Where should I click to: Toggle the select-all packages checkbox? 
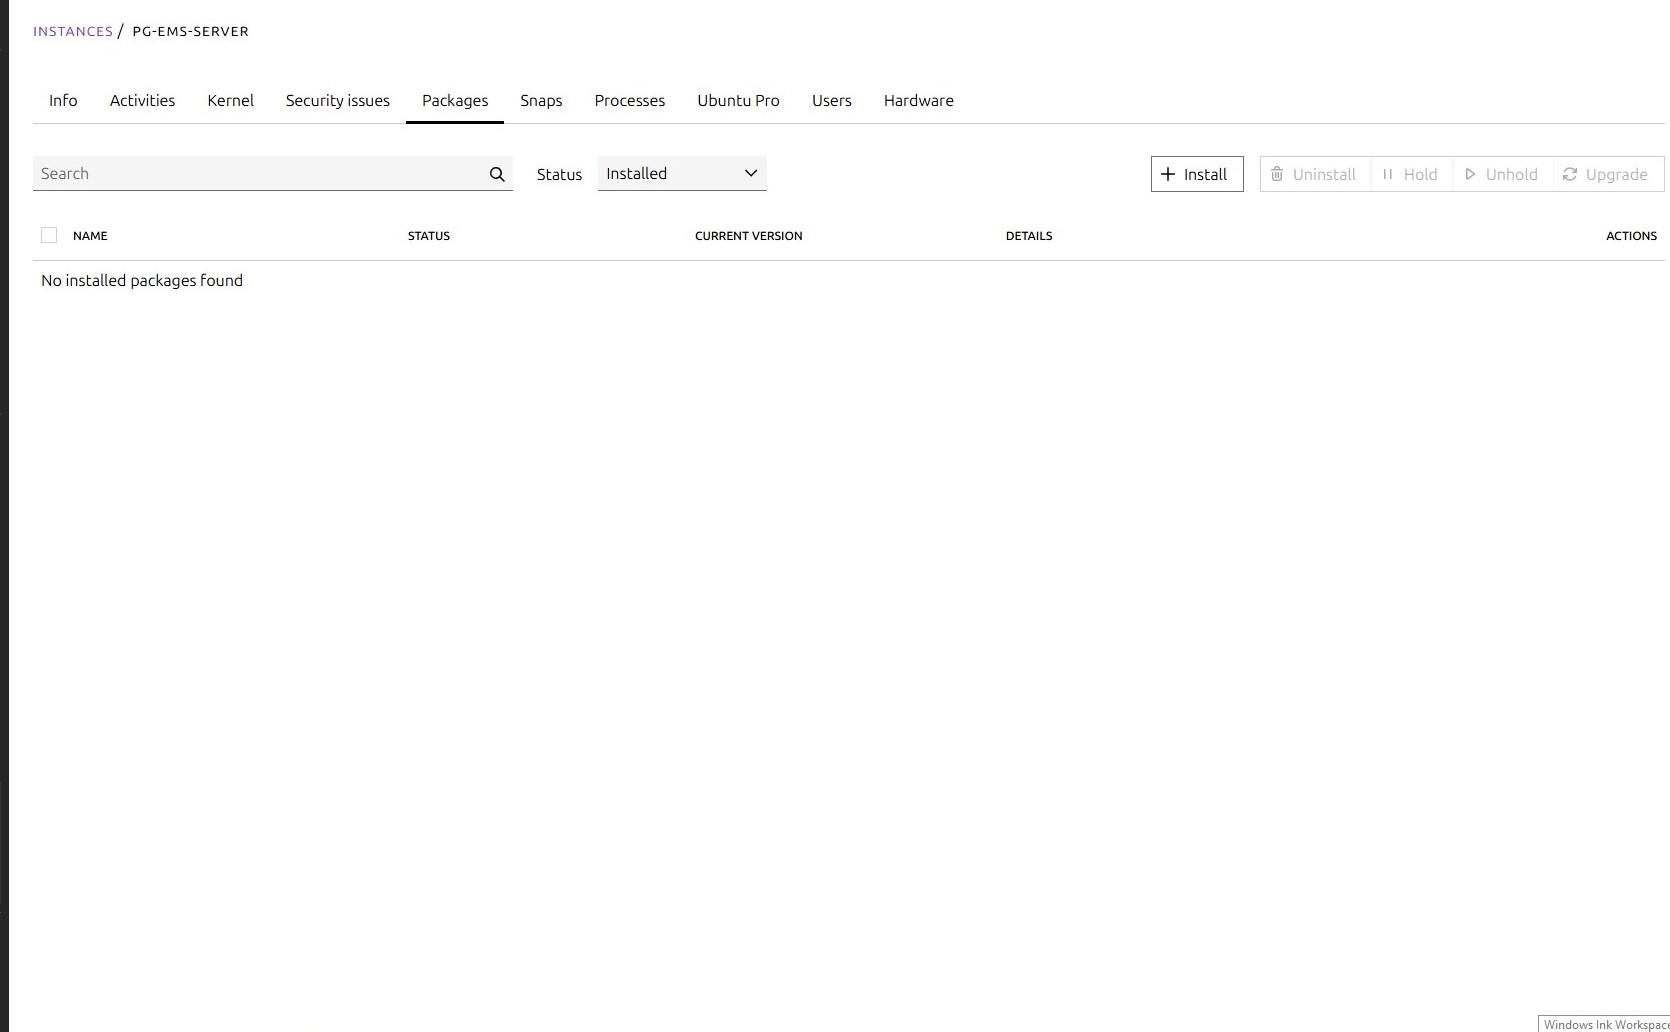[x=49, y=235]
